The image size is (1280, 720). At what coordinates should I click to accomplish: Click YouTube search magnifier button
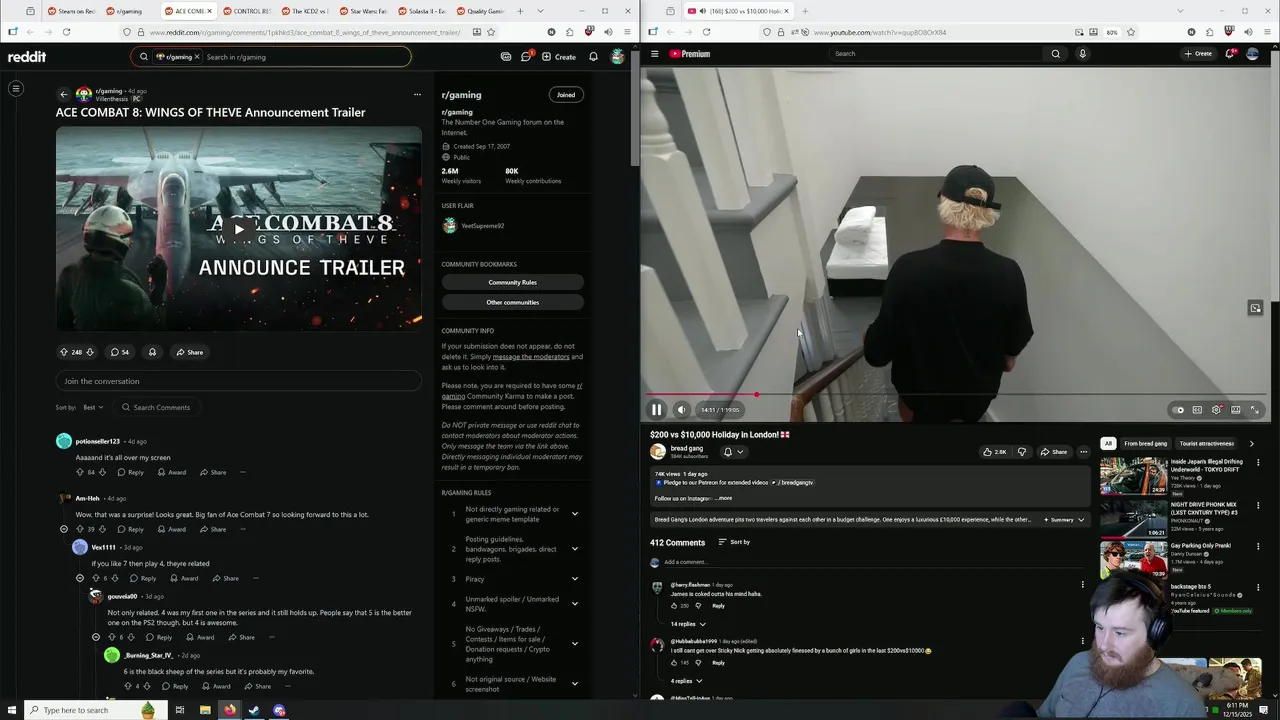click(x=1055, y=54)
